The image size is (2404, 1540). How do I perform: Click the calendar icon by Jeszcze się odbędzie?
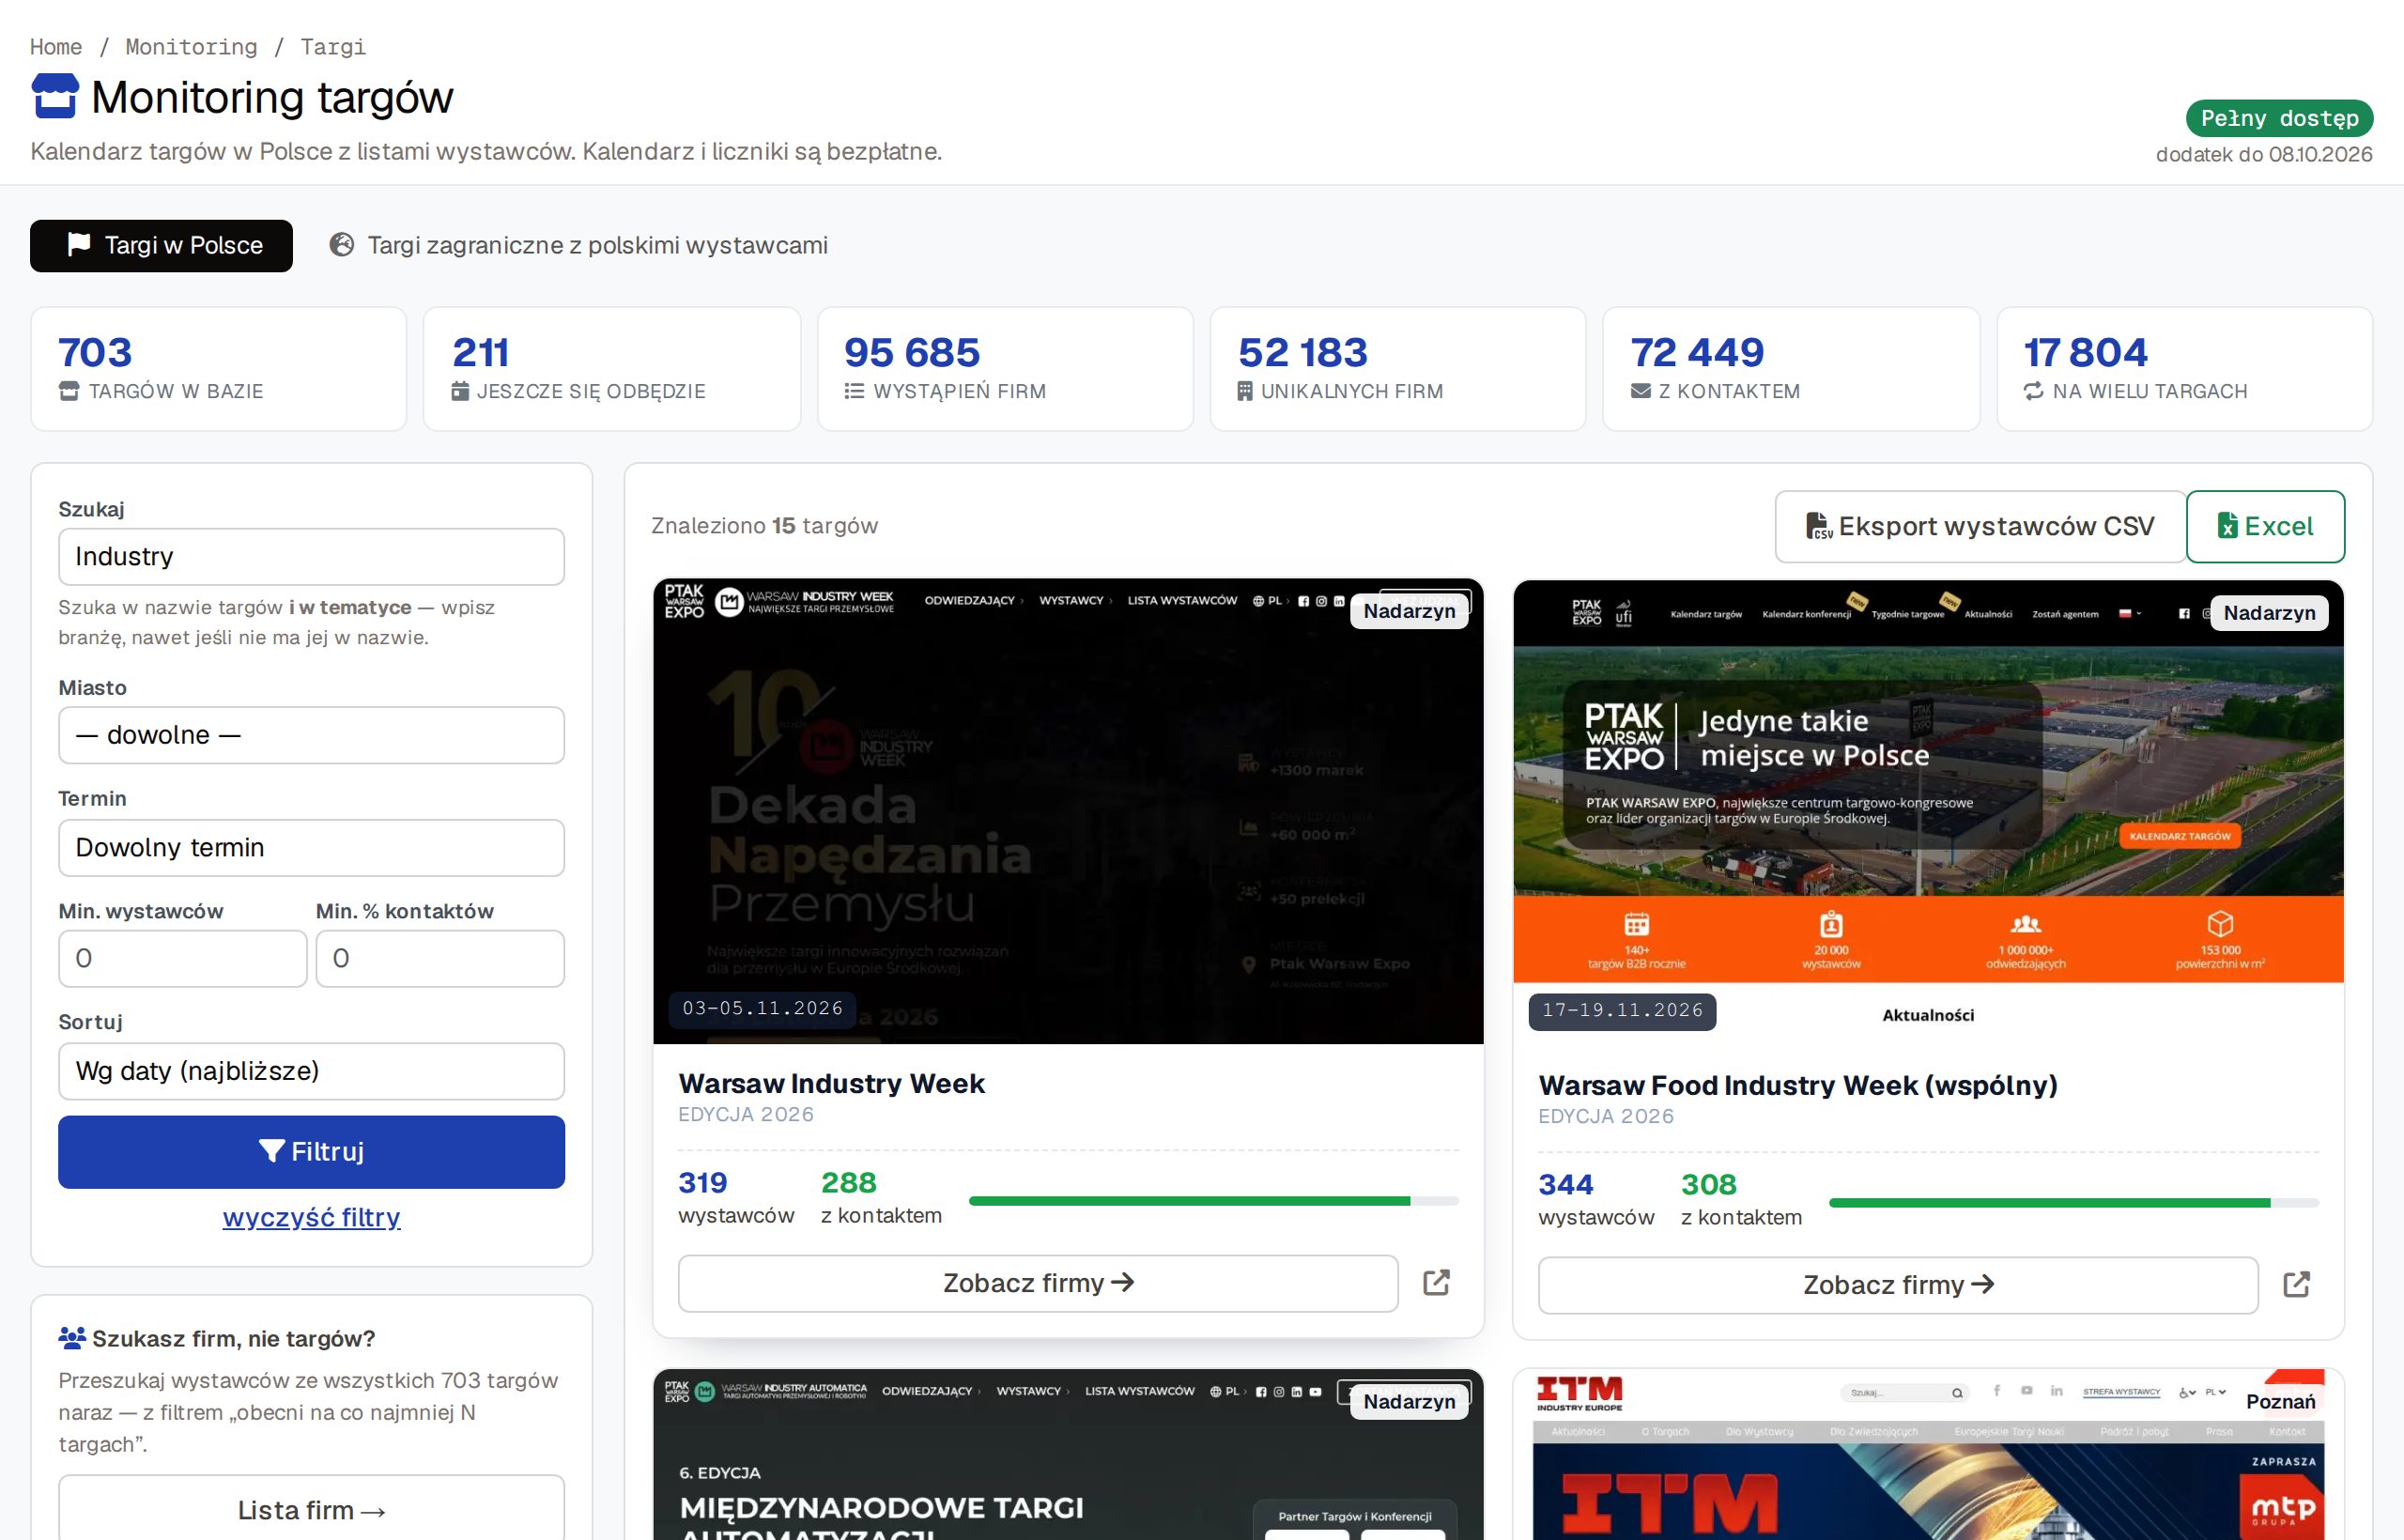click(460, 391)
